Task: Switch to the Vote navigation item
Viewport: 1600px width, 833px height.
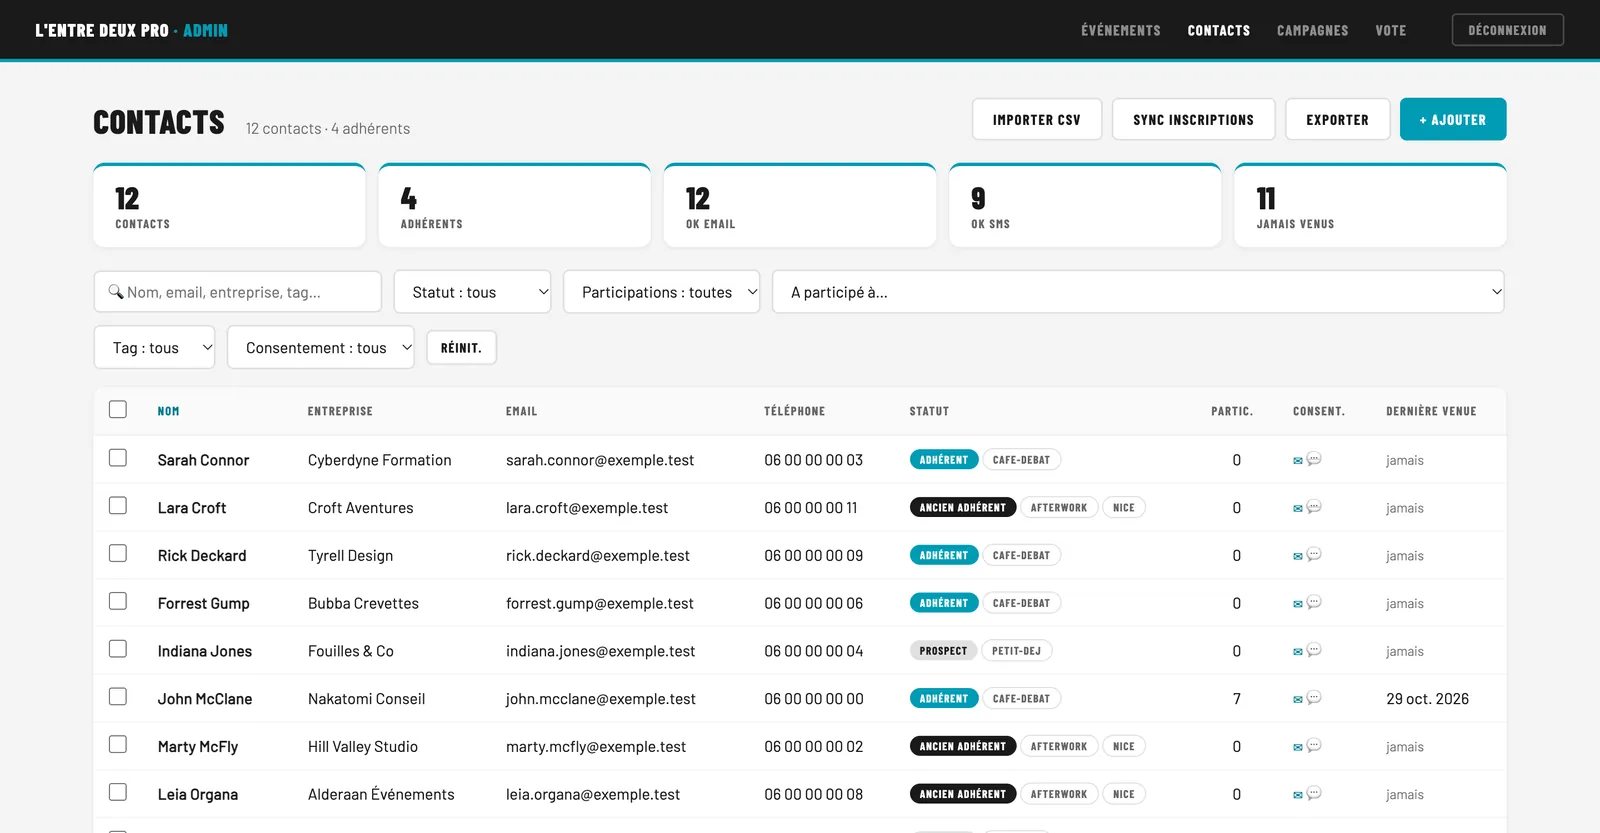Action: click(1391, 31)
